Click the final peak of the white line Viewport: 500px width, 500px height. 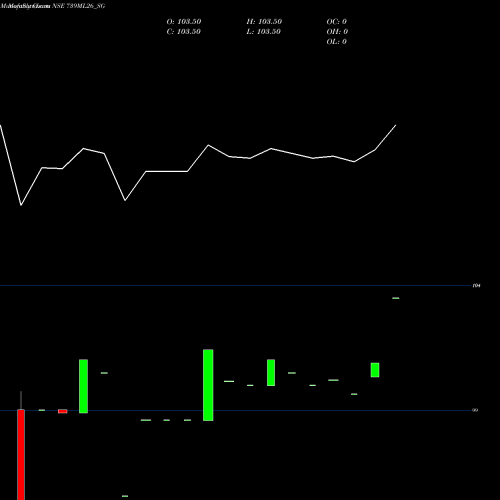pyautogui.click(x=396, y=125)
